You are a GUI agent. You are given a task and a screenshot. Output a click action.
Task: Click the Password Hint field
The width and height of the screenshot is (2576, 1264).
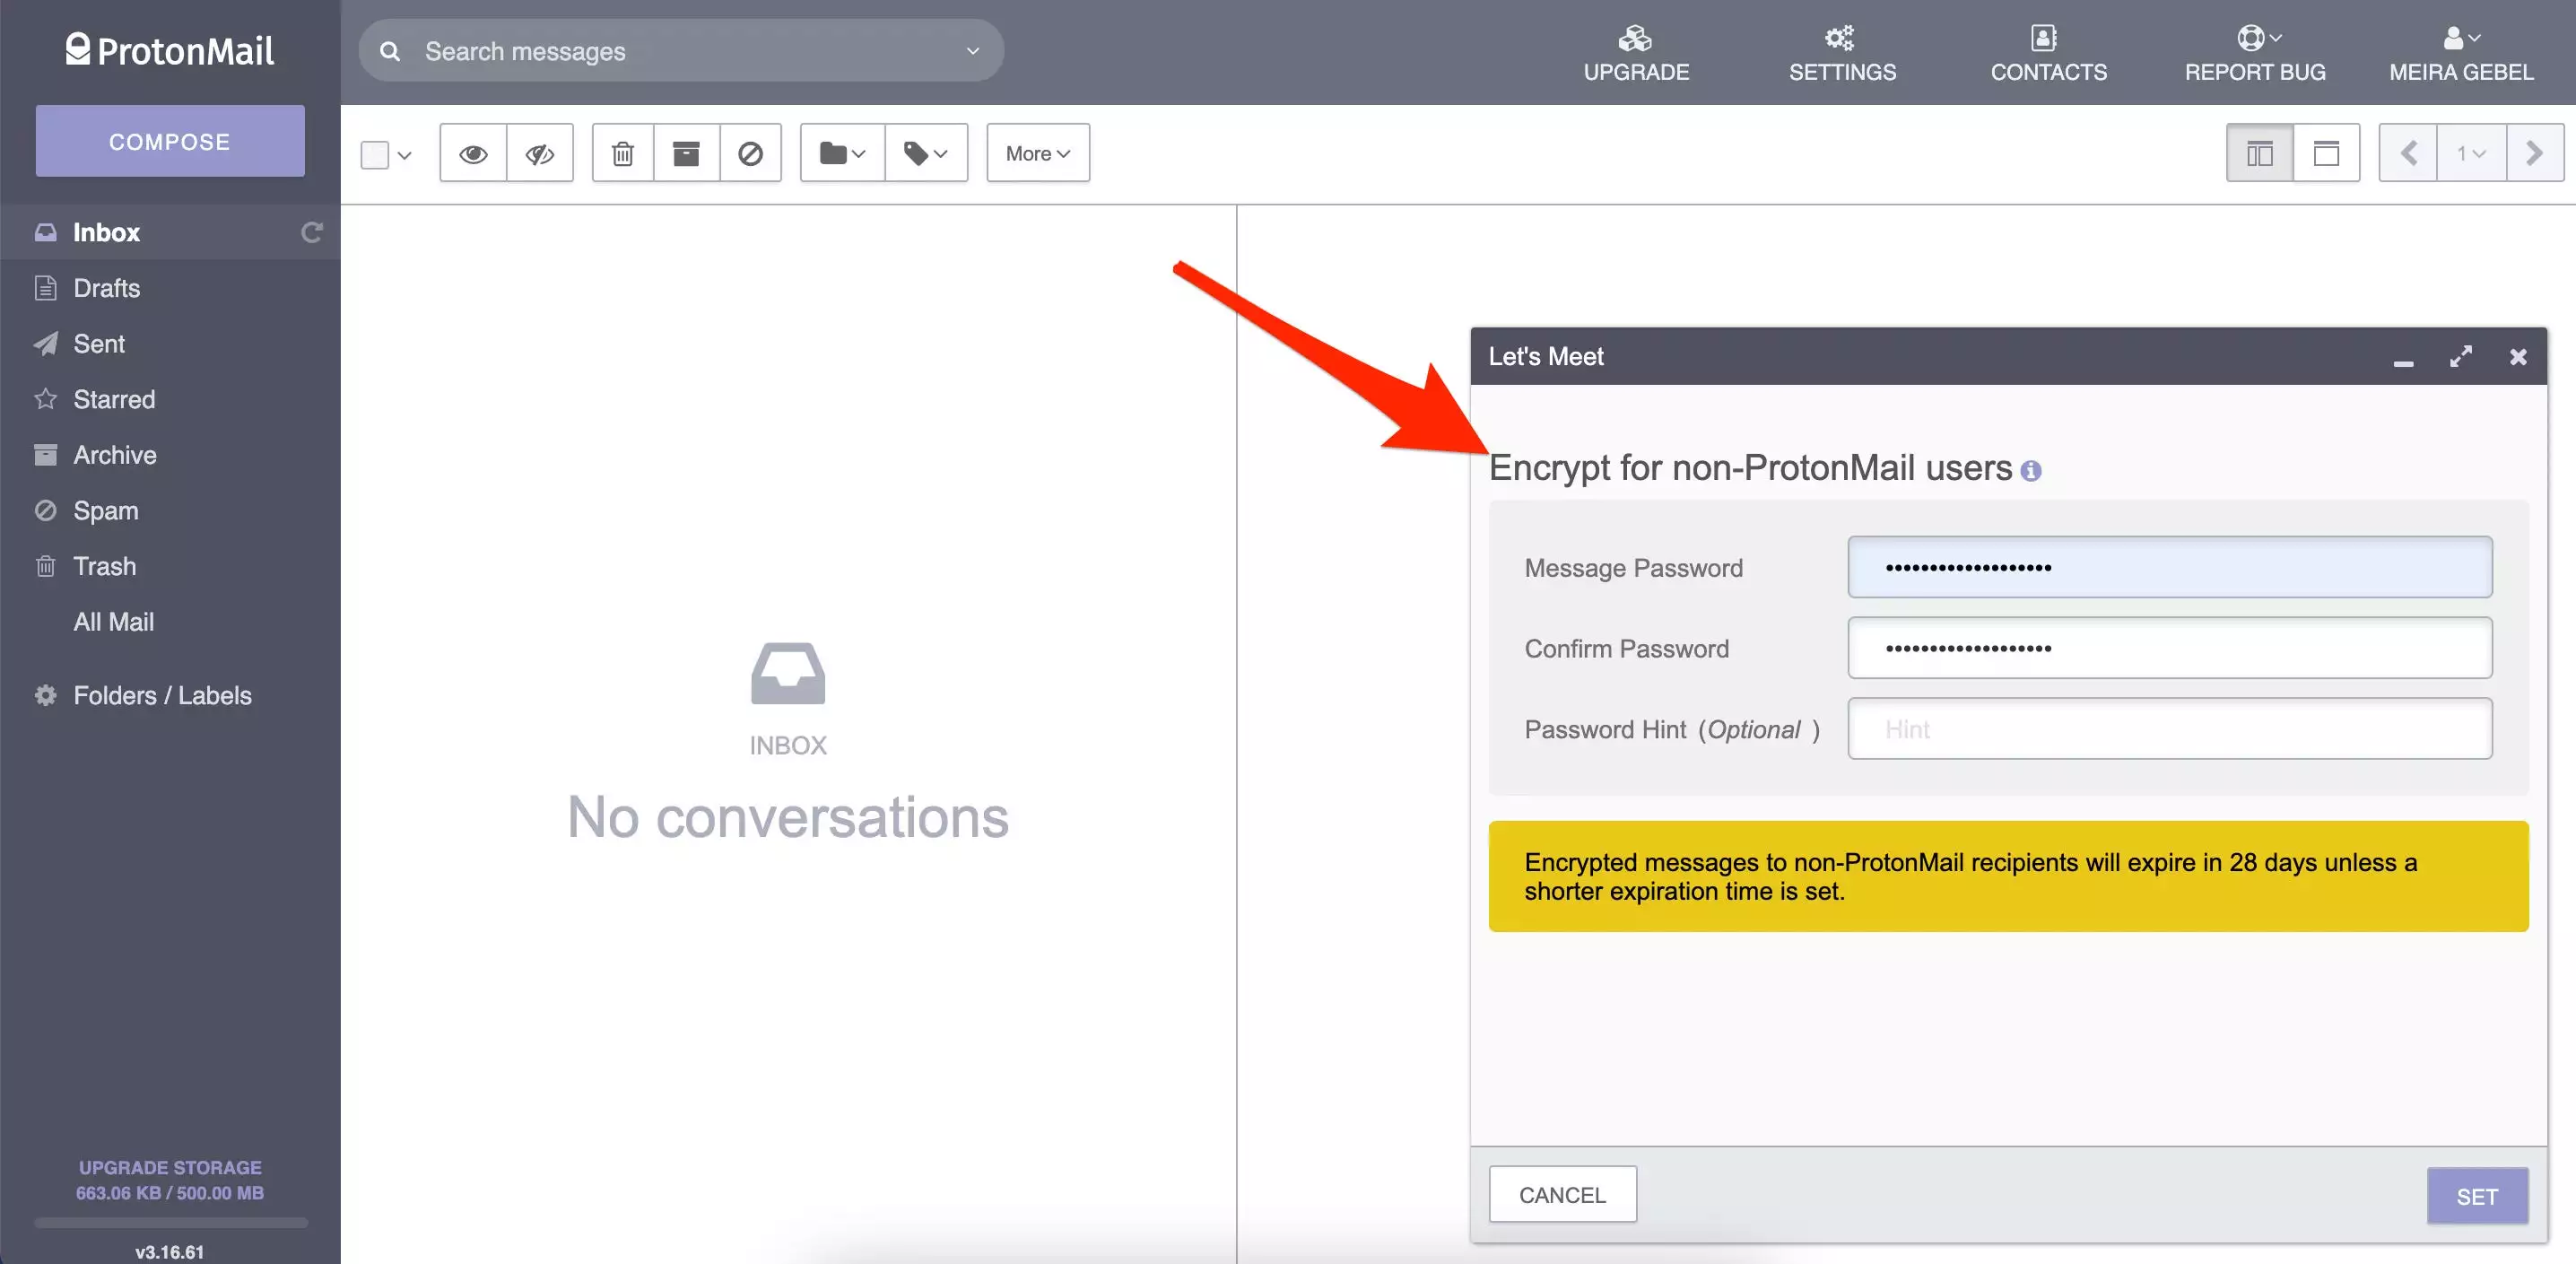click(2169, 729)
